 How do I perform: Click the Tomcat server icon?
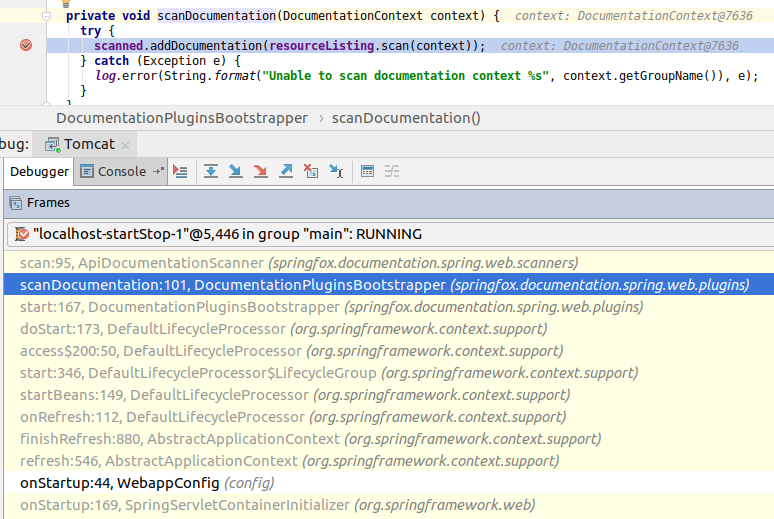tap(52, 145)
